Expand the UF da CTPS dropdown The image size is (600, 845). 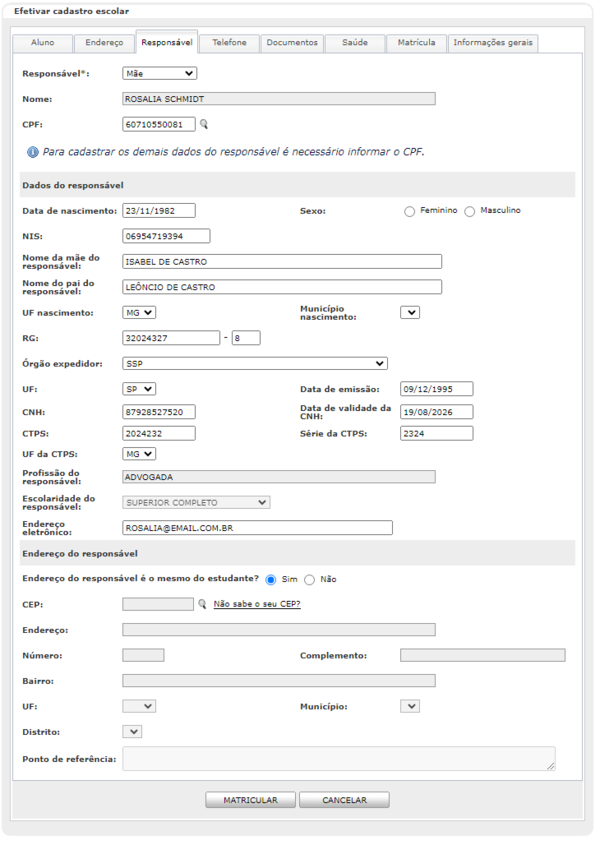139,454
